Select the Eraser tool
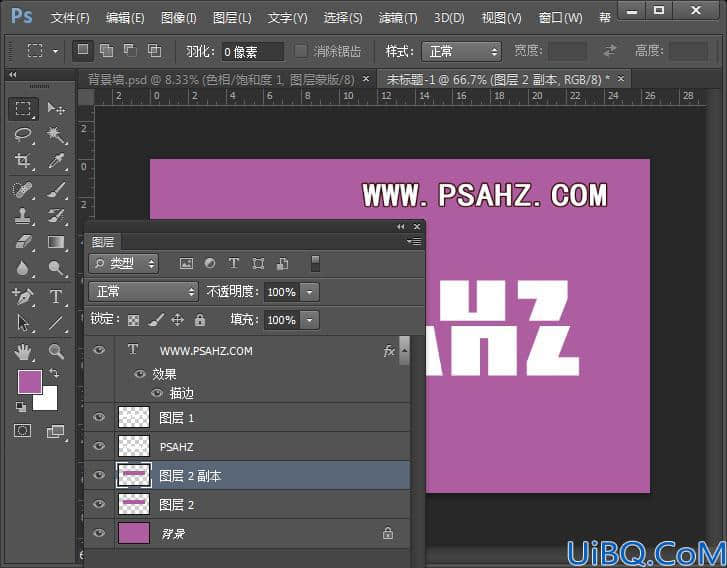Screen dimensions: 727x568 (23, 242)
